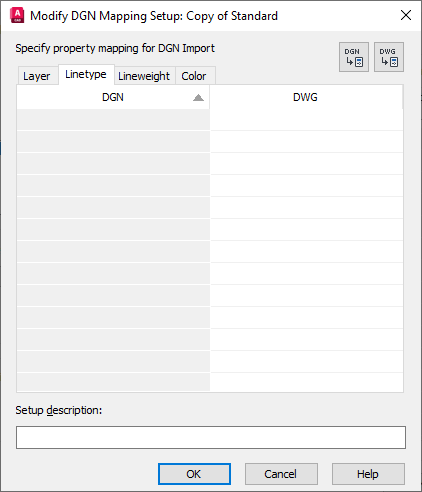Select the last row DWG cell
This screenshot has height=492, width=422.
(x=307, y=382)
